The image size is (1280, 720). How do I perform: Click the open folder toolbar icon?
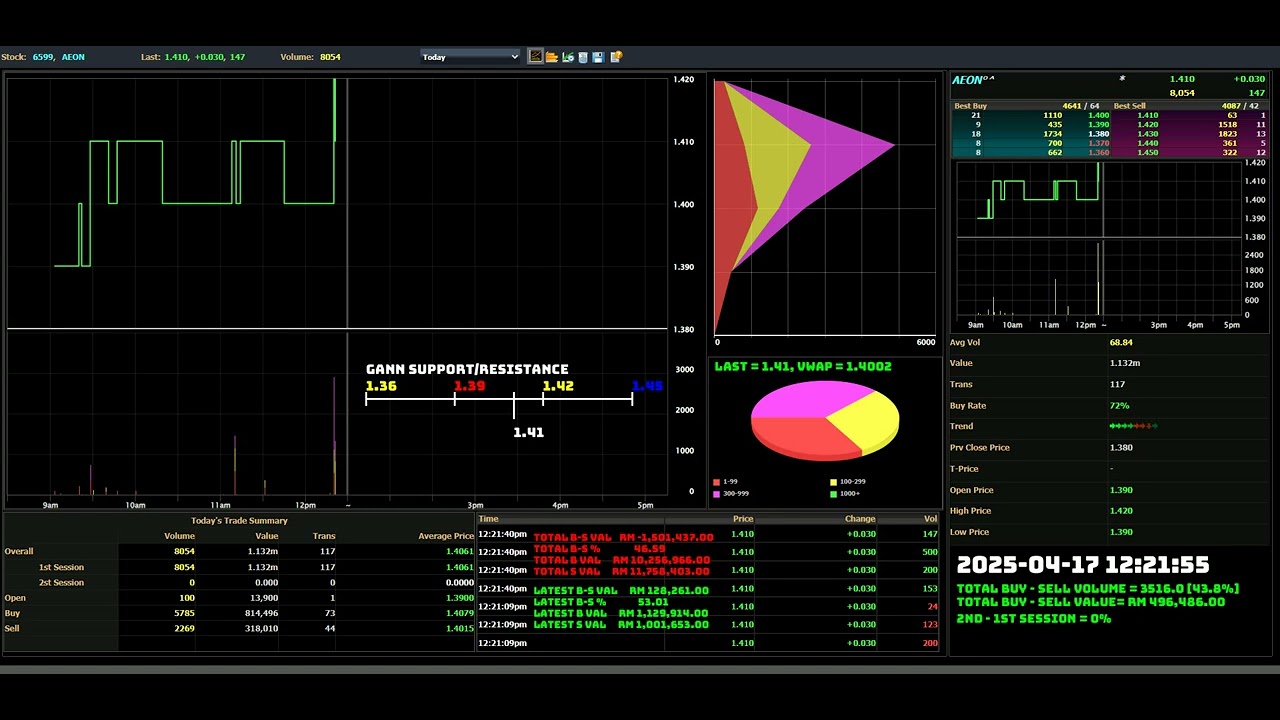[551, 57]
